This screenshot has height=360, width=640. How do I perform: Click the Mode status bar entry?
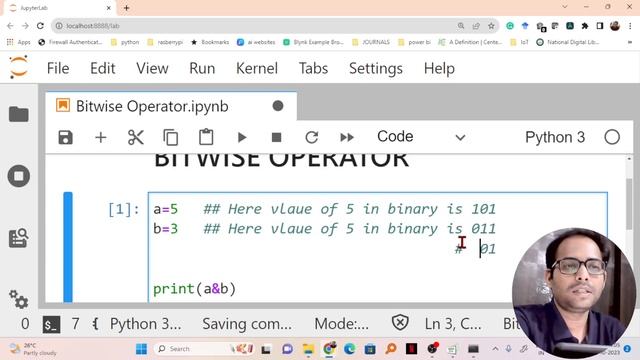coord(341,324)
